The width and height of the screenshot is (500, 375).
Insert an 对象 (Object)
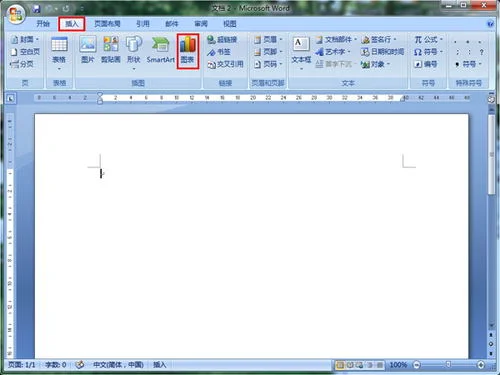(376, 64)
